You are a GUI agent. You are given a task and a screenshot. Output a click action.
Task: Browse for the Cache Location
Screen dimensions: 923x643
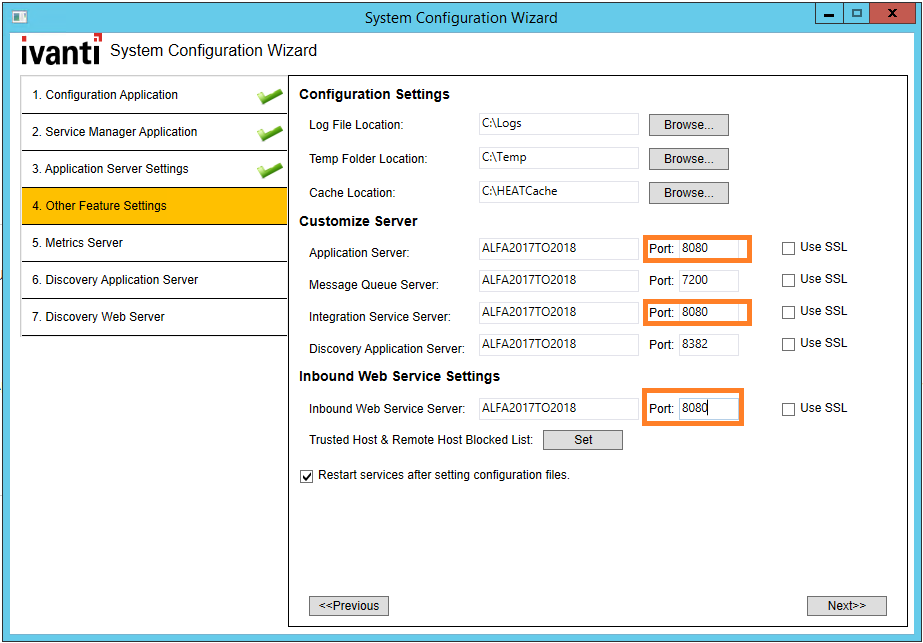(688, 192)
